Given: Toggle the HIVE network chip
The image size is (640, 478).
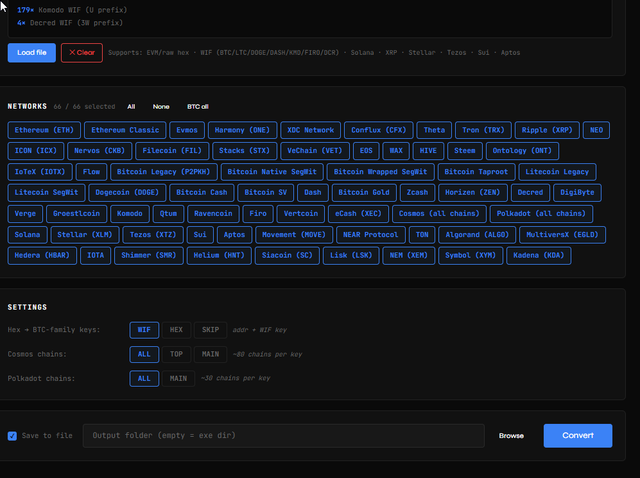Looking at the screenshot, I should 428,151.
